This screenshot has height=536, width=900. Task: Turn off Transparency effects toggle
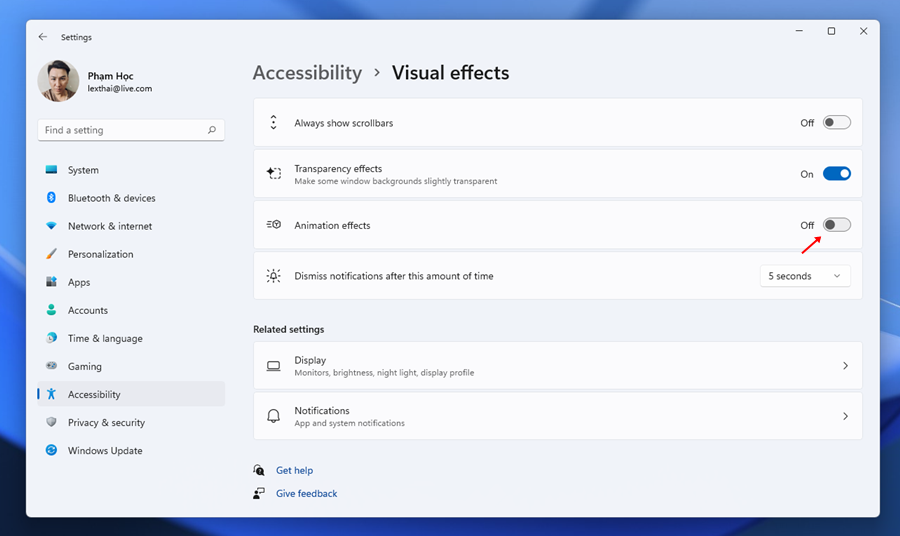point(836,173)
